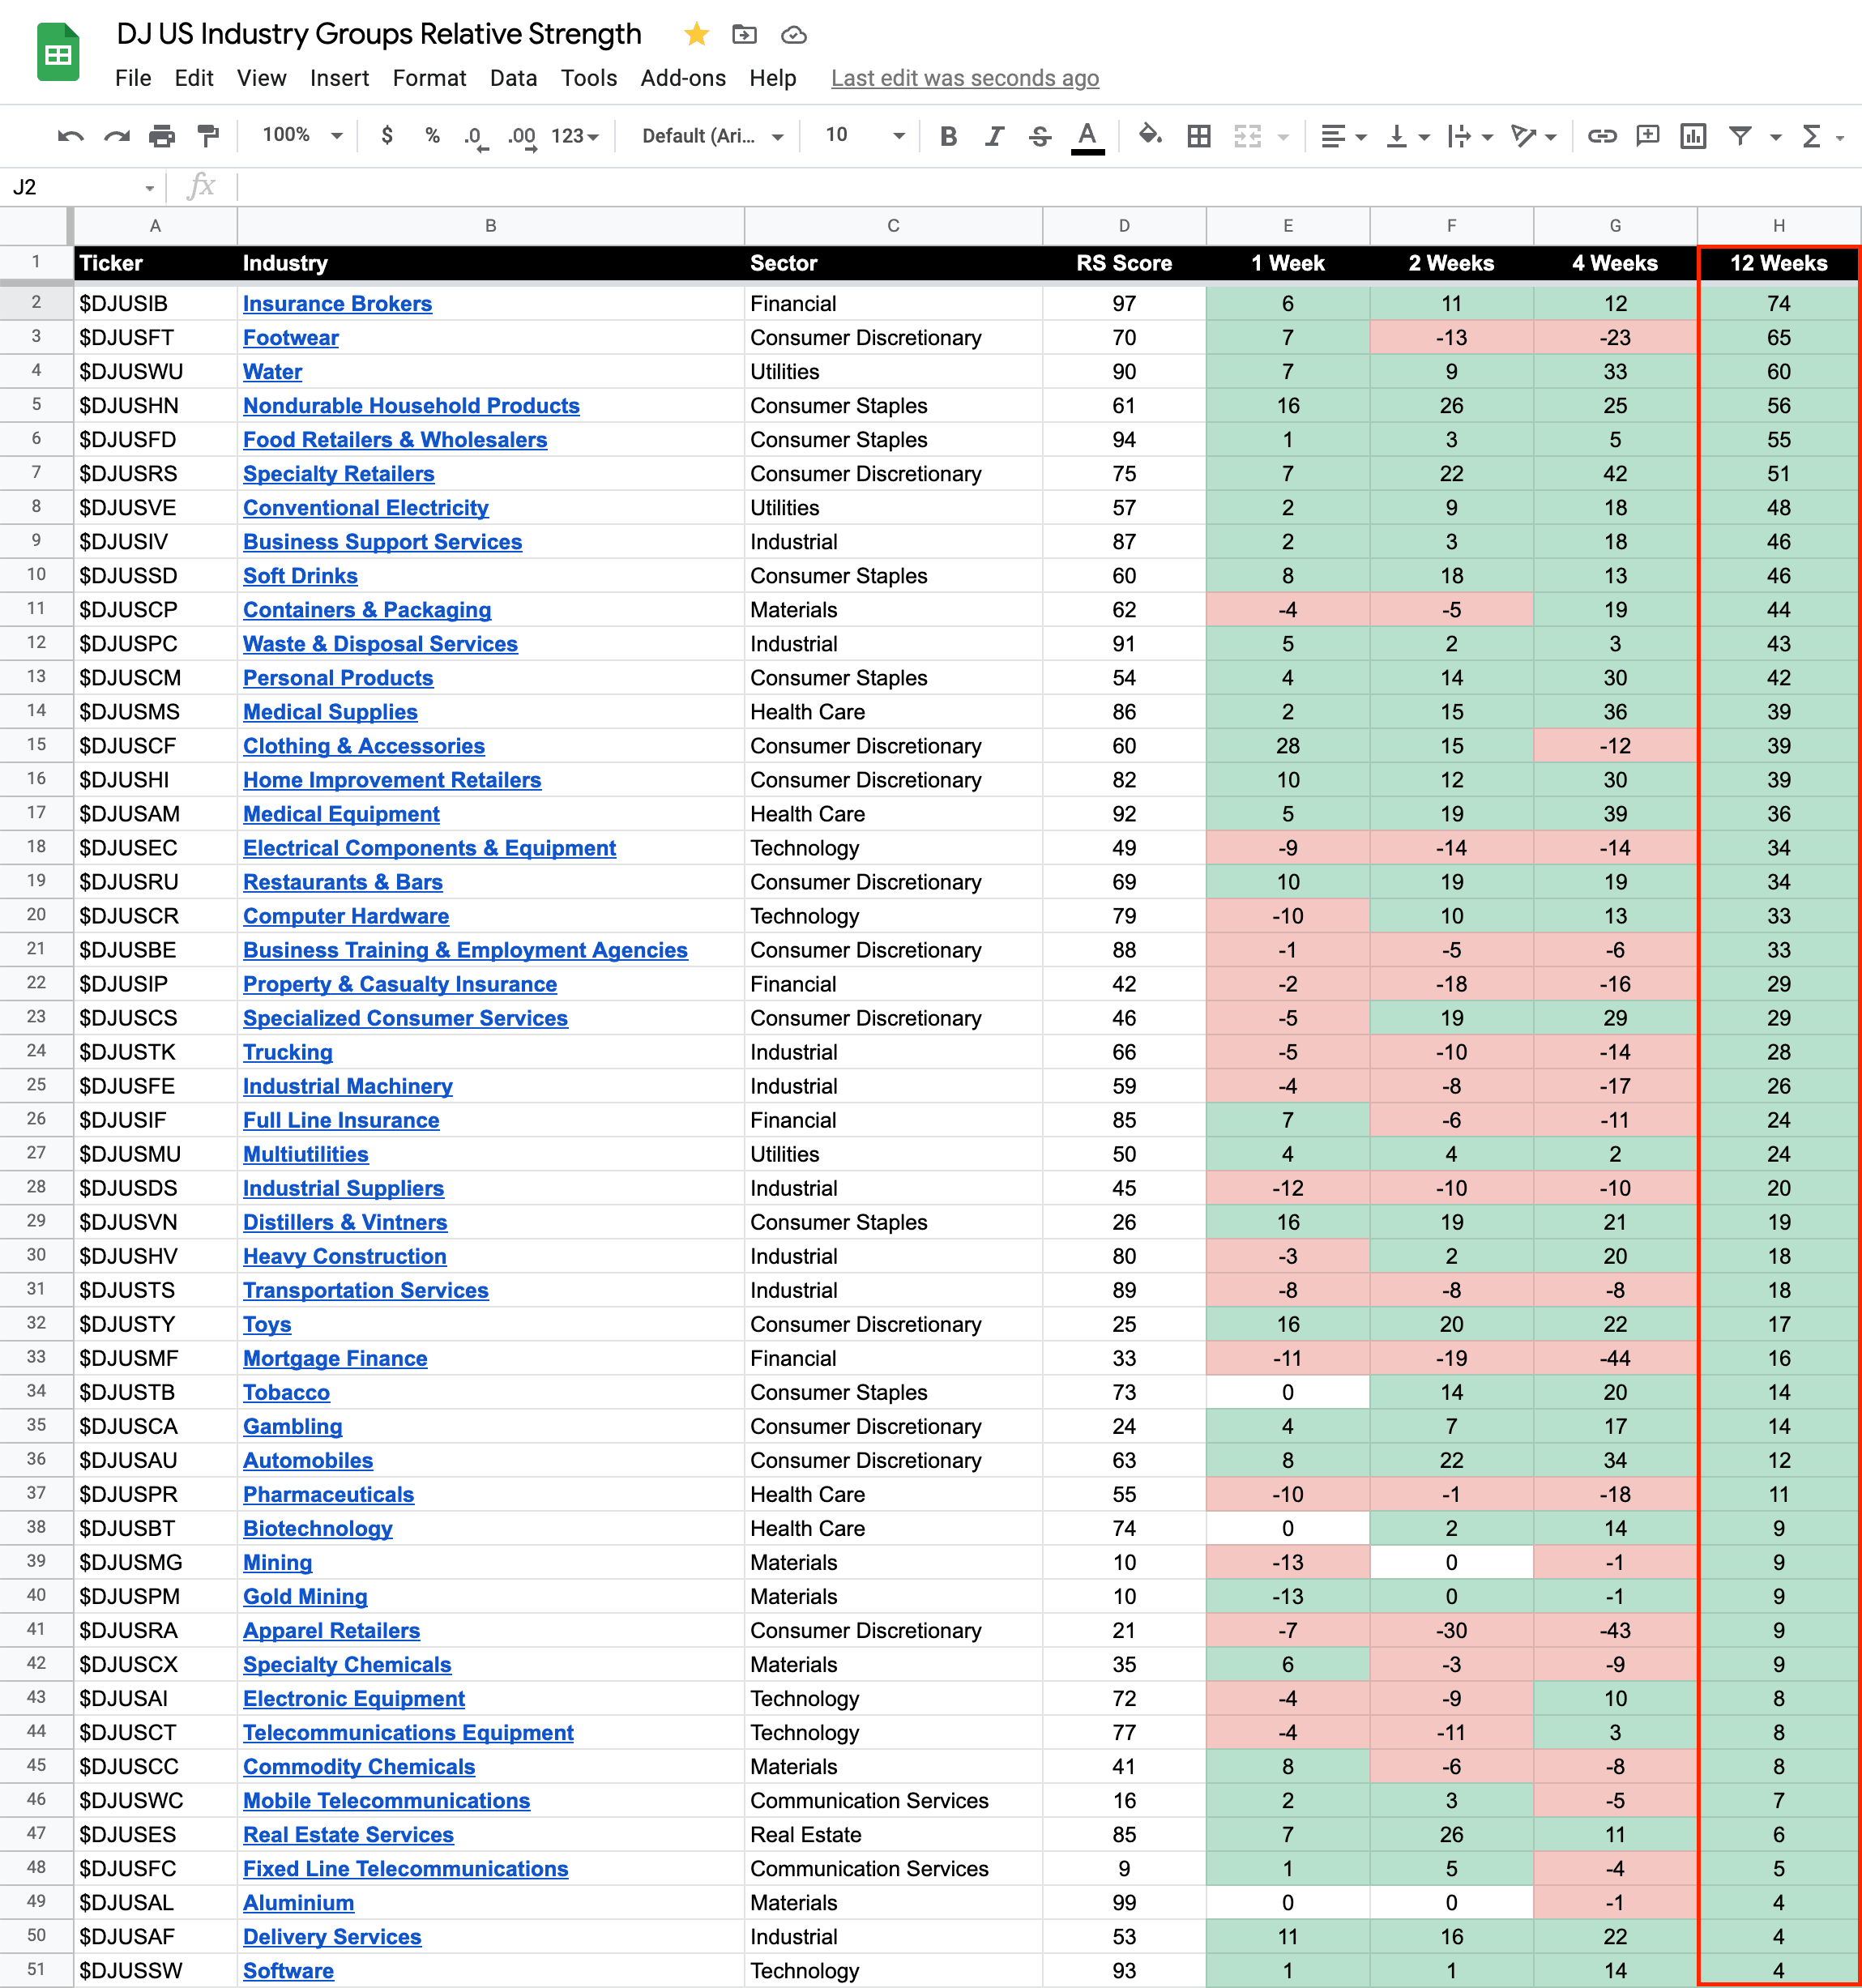Open the font size 10 dropdown
This screenshot has width=1862, height=1988.
(865, 136)
